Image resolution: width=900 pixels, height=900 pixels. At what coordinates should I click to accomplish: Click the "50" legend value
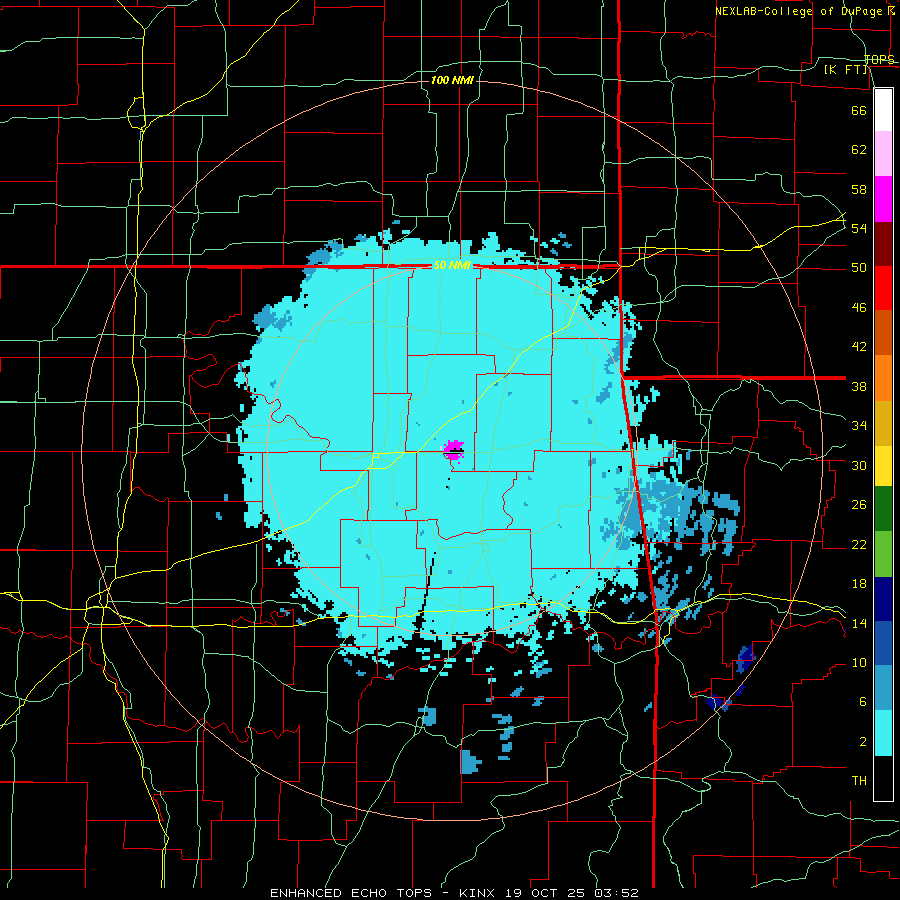point(859,268)
